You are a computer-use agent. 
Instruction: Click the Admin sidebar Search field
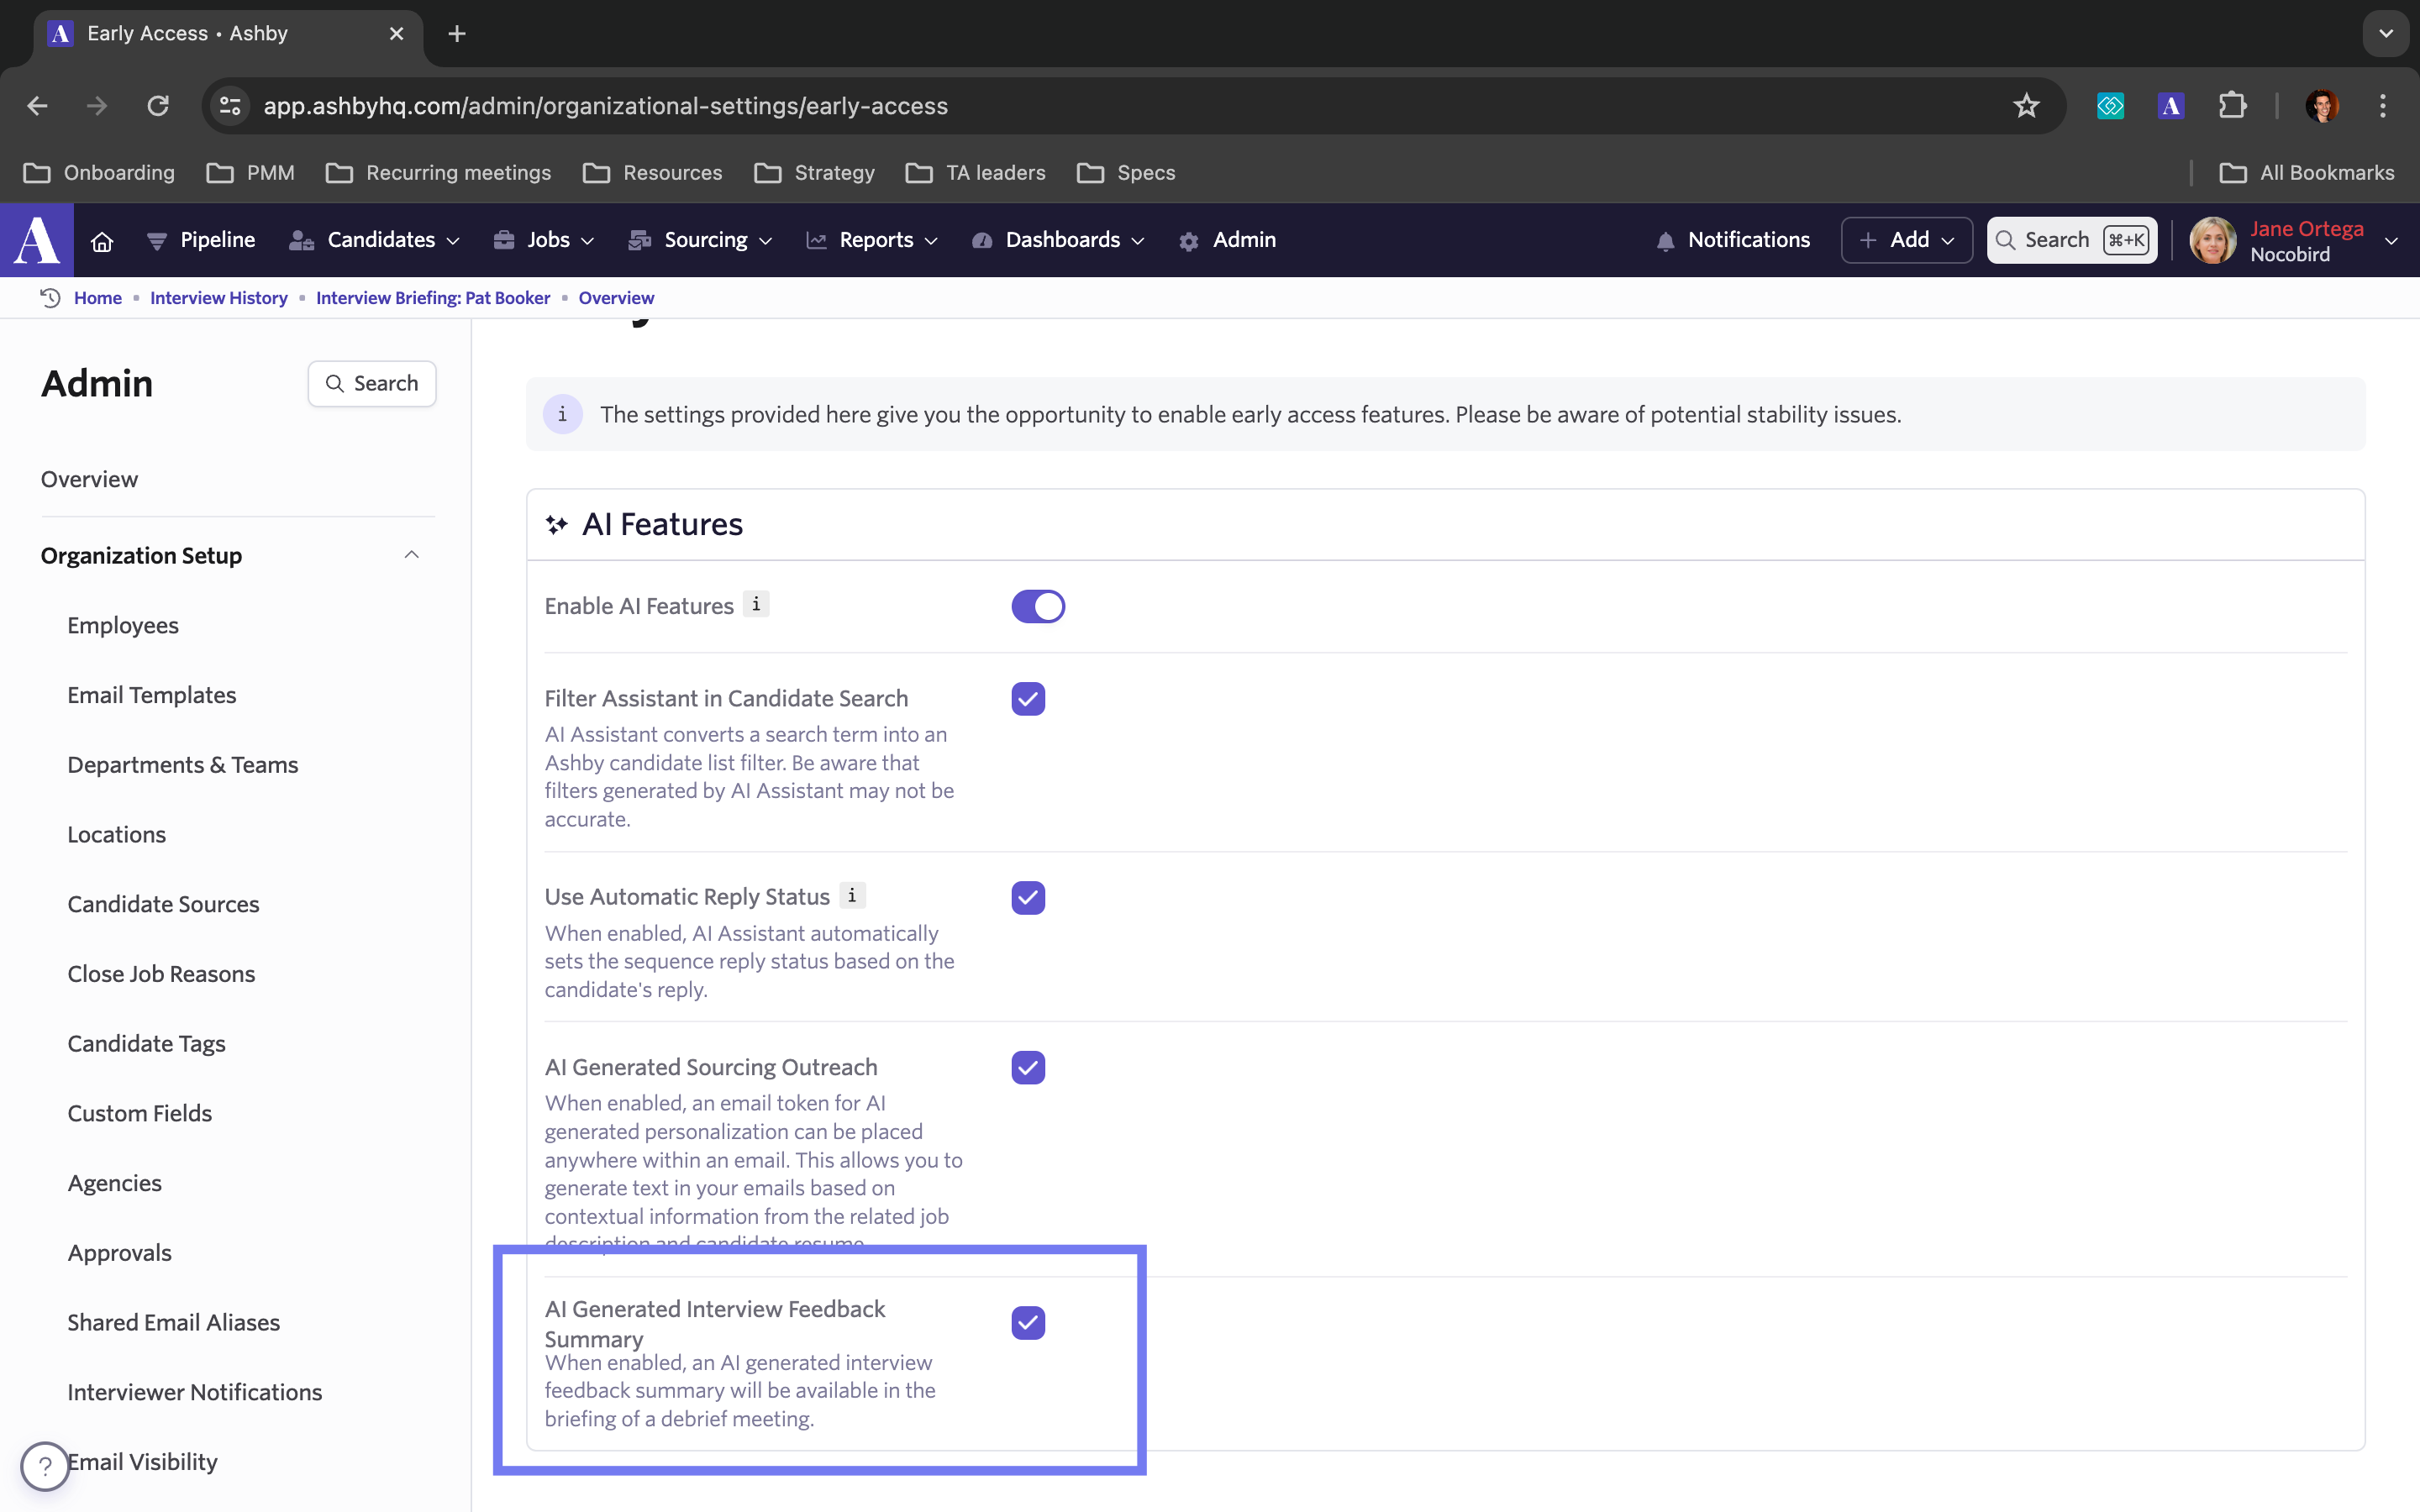[372, 384]
